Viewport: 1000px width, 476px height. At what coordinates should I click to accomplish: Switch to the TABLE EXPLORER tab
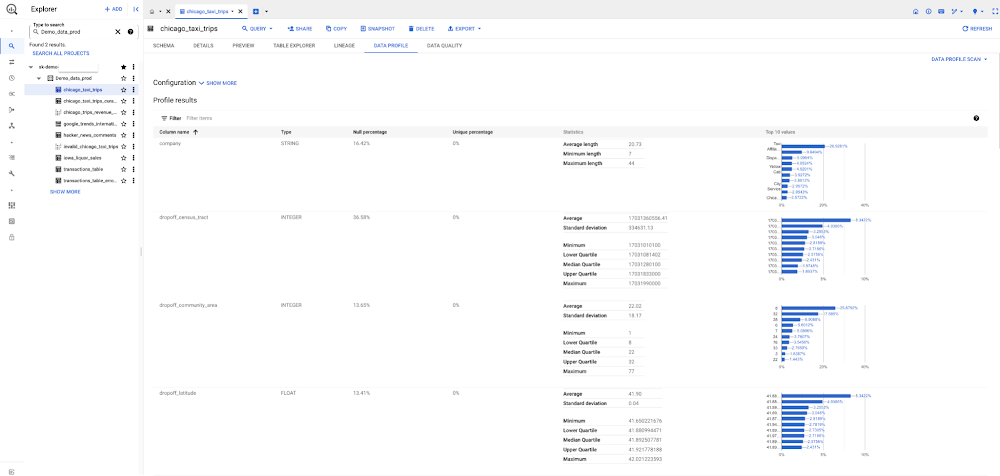294,46
